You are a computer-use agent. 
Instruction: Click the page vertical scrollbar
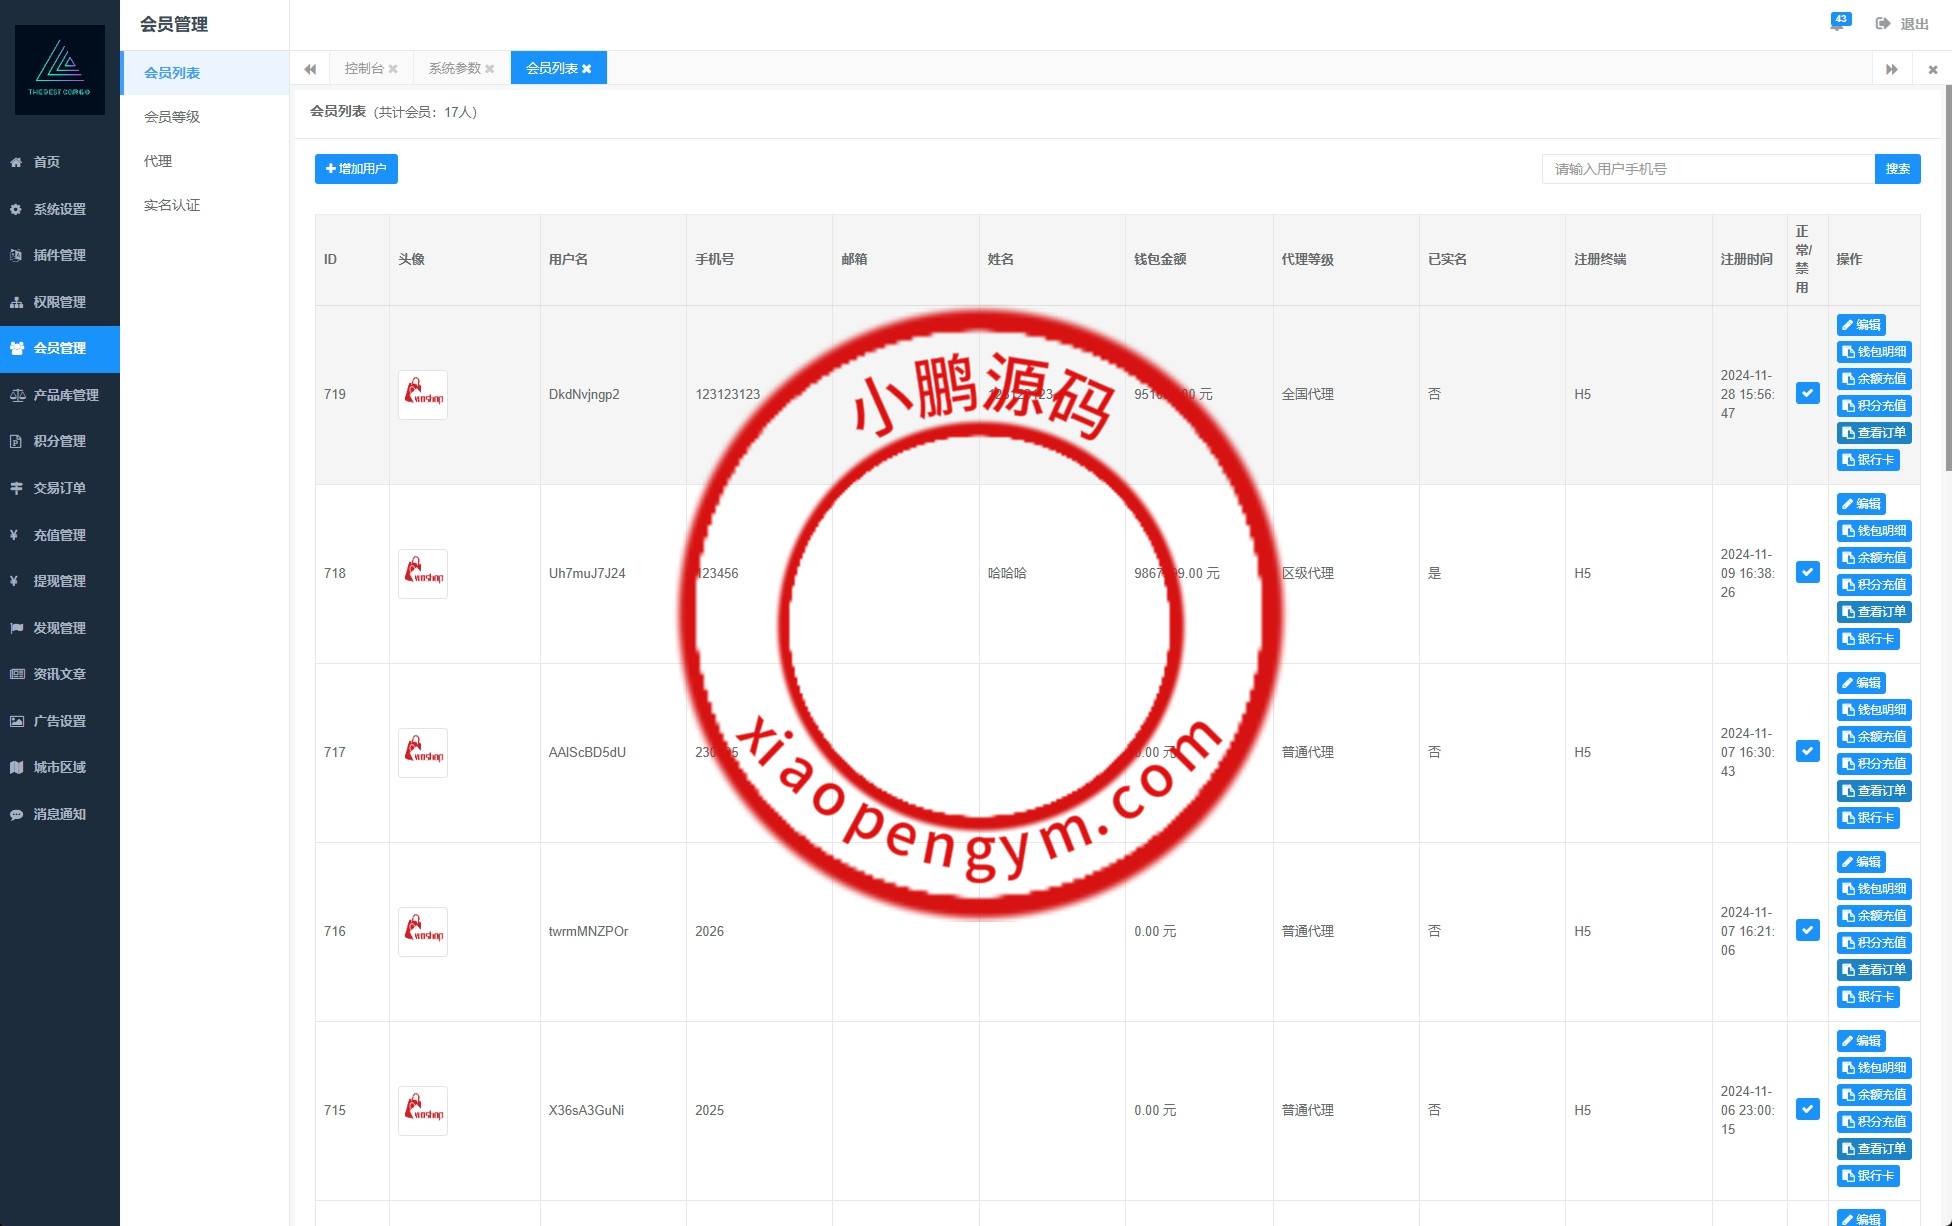click(1947, 278)
